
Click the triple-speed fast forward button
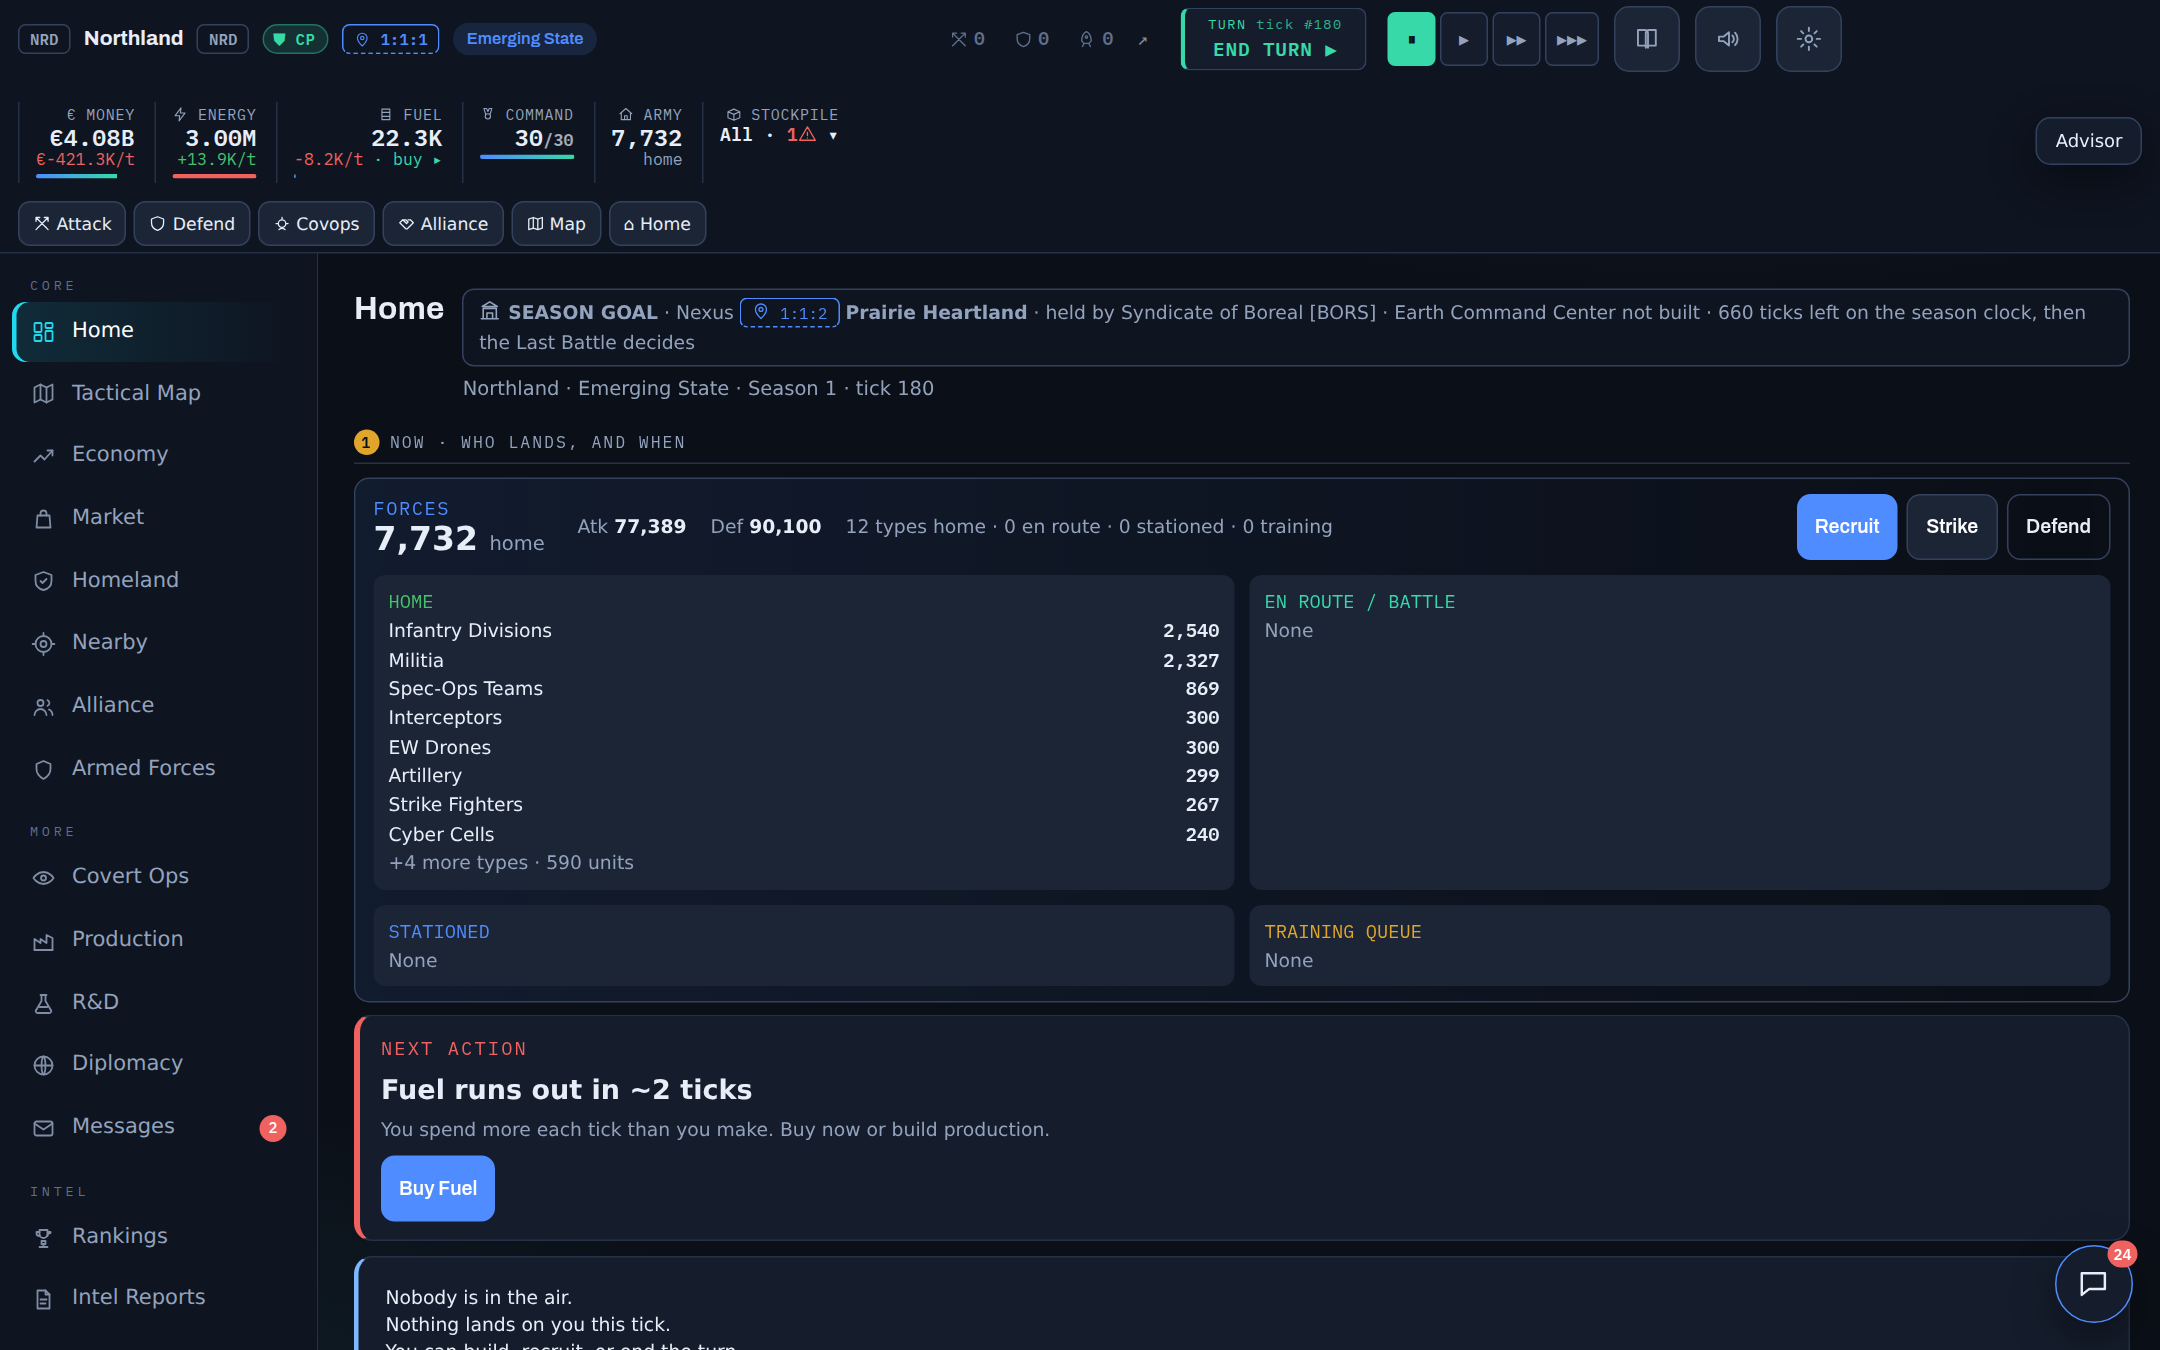tap(1571, 39)
